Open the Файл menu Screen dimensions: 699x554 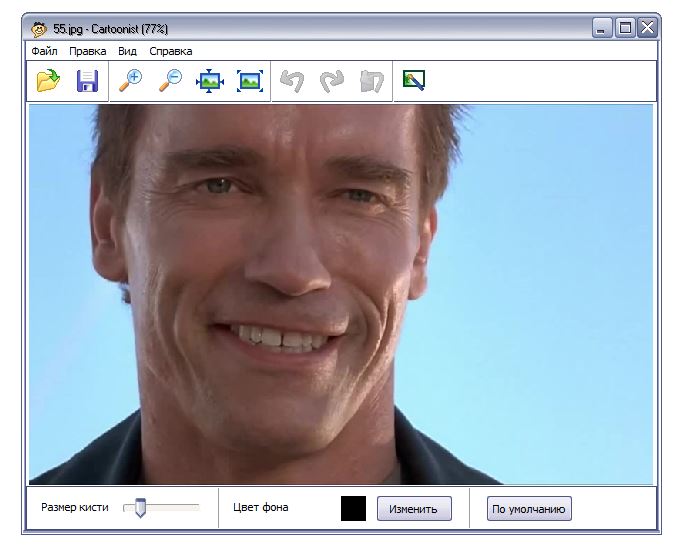(x=44, y=51)
